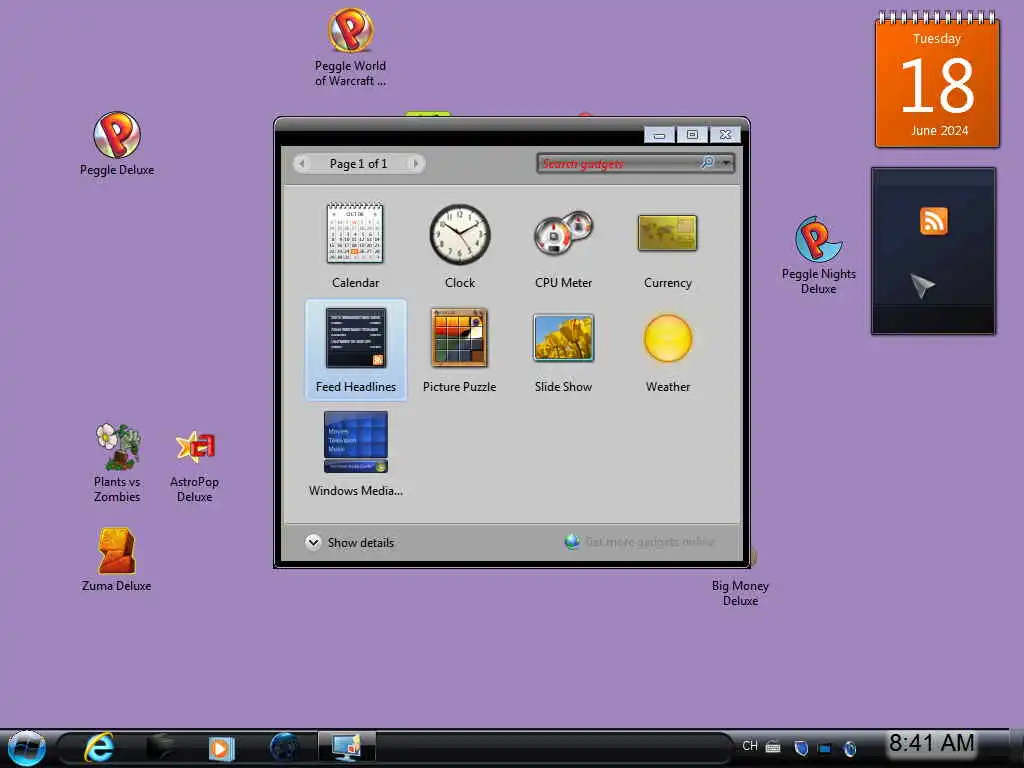Open Peggle Nights Deluxe desktop icon

[x=818, y=255]
